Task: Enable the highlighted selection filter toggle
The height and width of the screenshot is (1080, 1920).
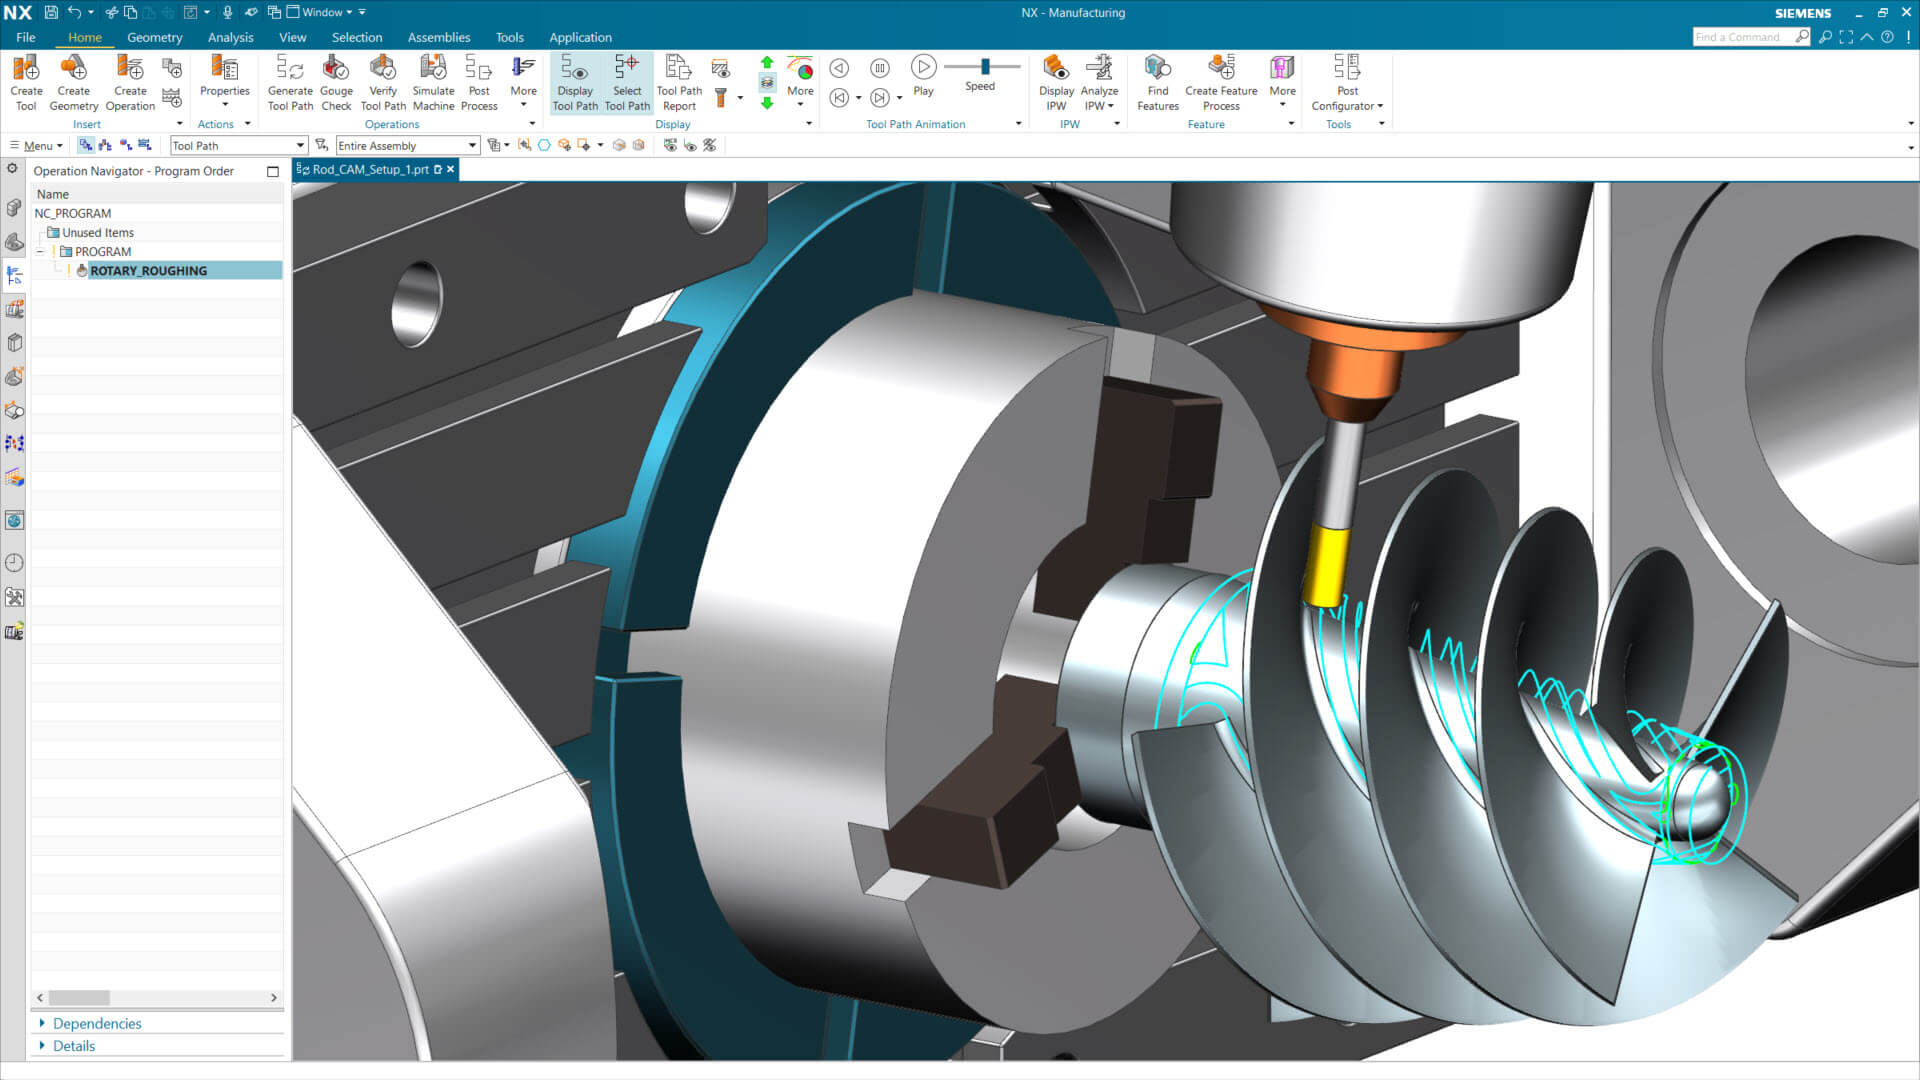Action: (x=86, y=145)
